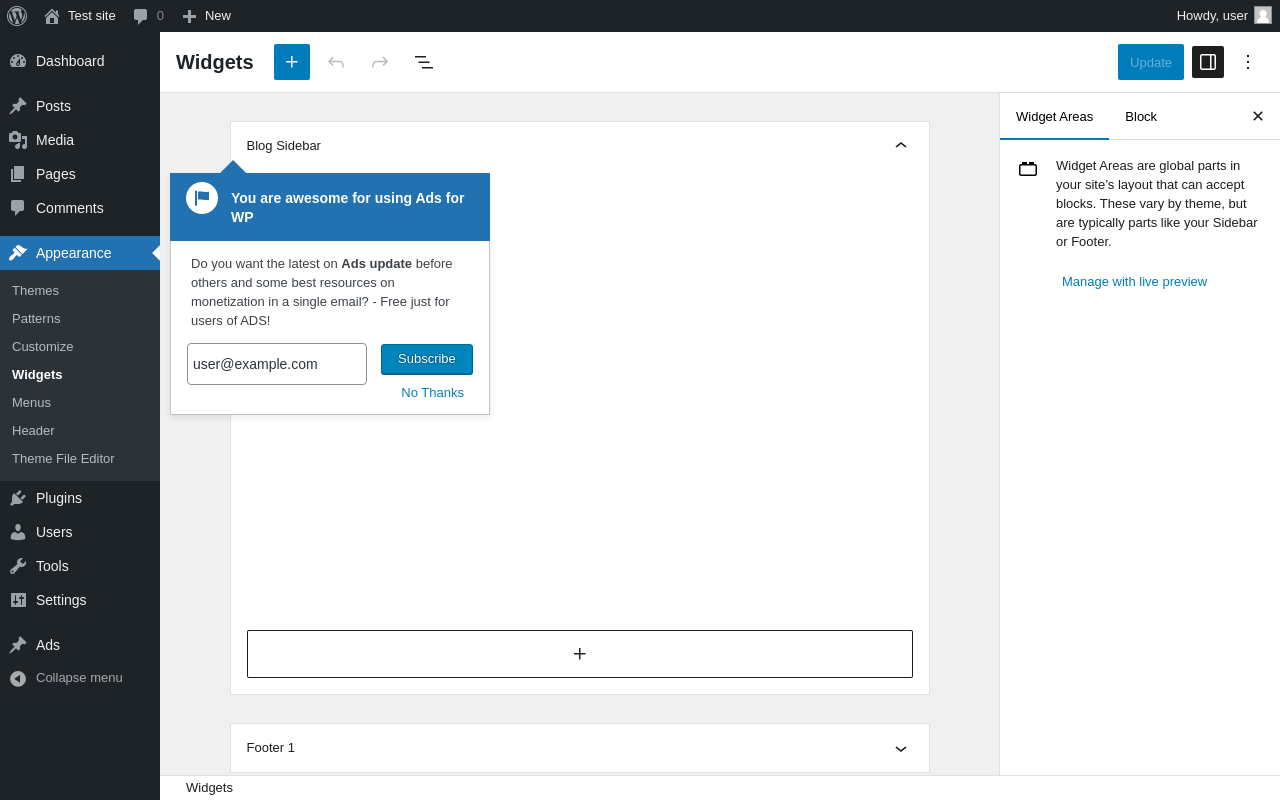Viewport: 1280px width, 800px height.
Task: Open the New content dropdown in admin bar
Action: [207, 16]
